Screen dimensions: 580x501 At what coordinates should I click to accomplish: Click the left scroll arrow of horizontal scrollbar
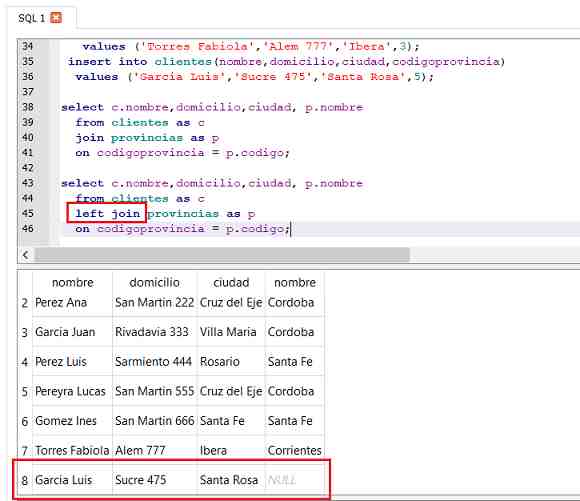pyautogui.click(x=25, y=255)
